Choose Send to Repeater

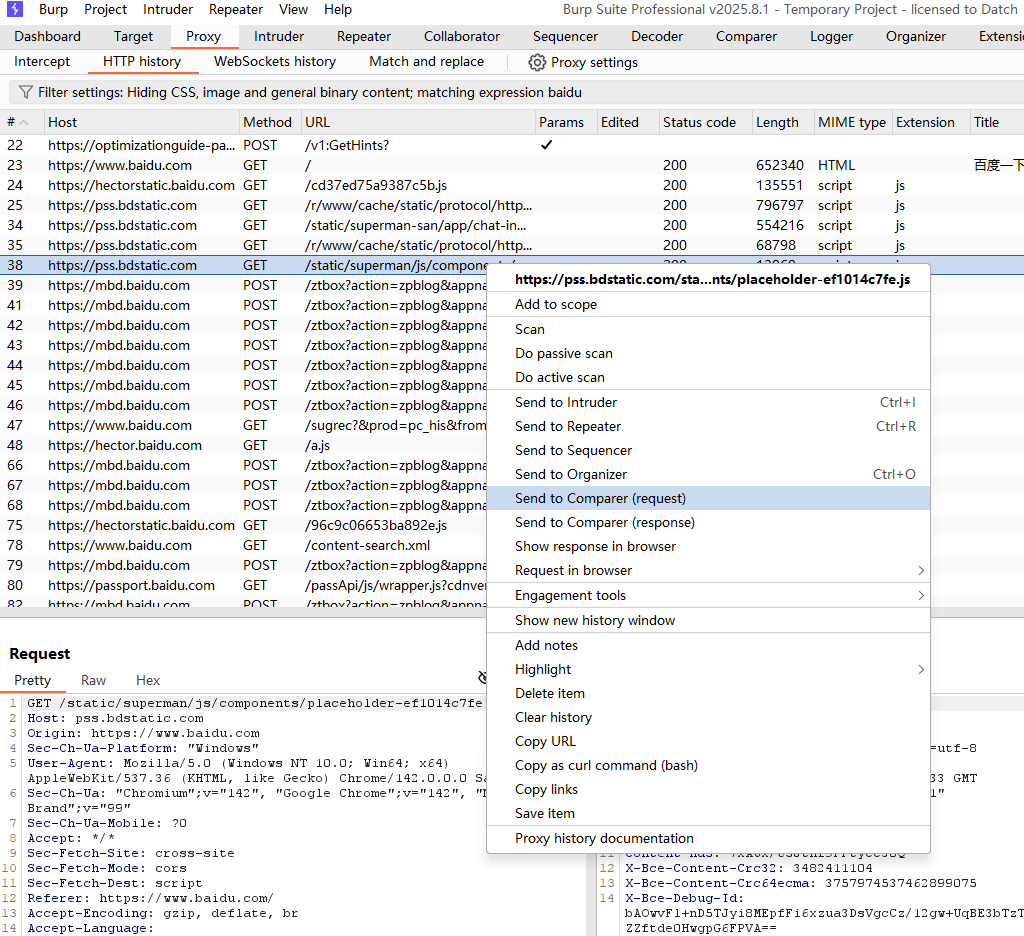(709, 427)
